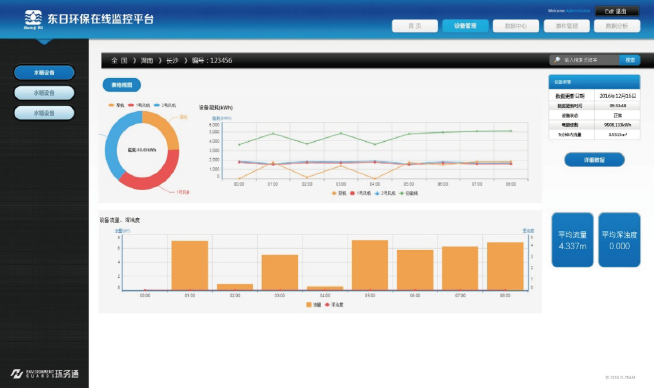This screenshot has height=388, width=654.
Task: Click the 05:00 flow bar in the bar chart
Action: click(x=370, y=265)
